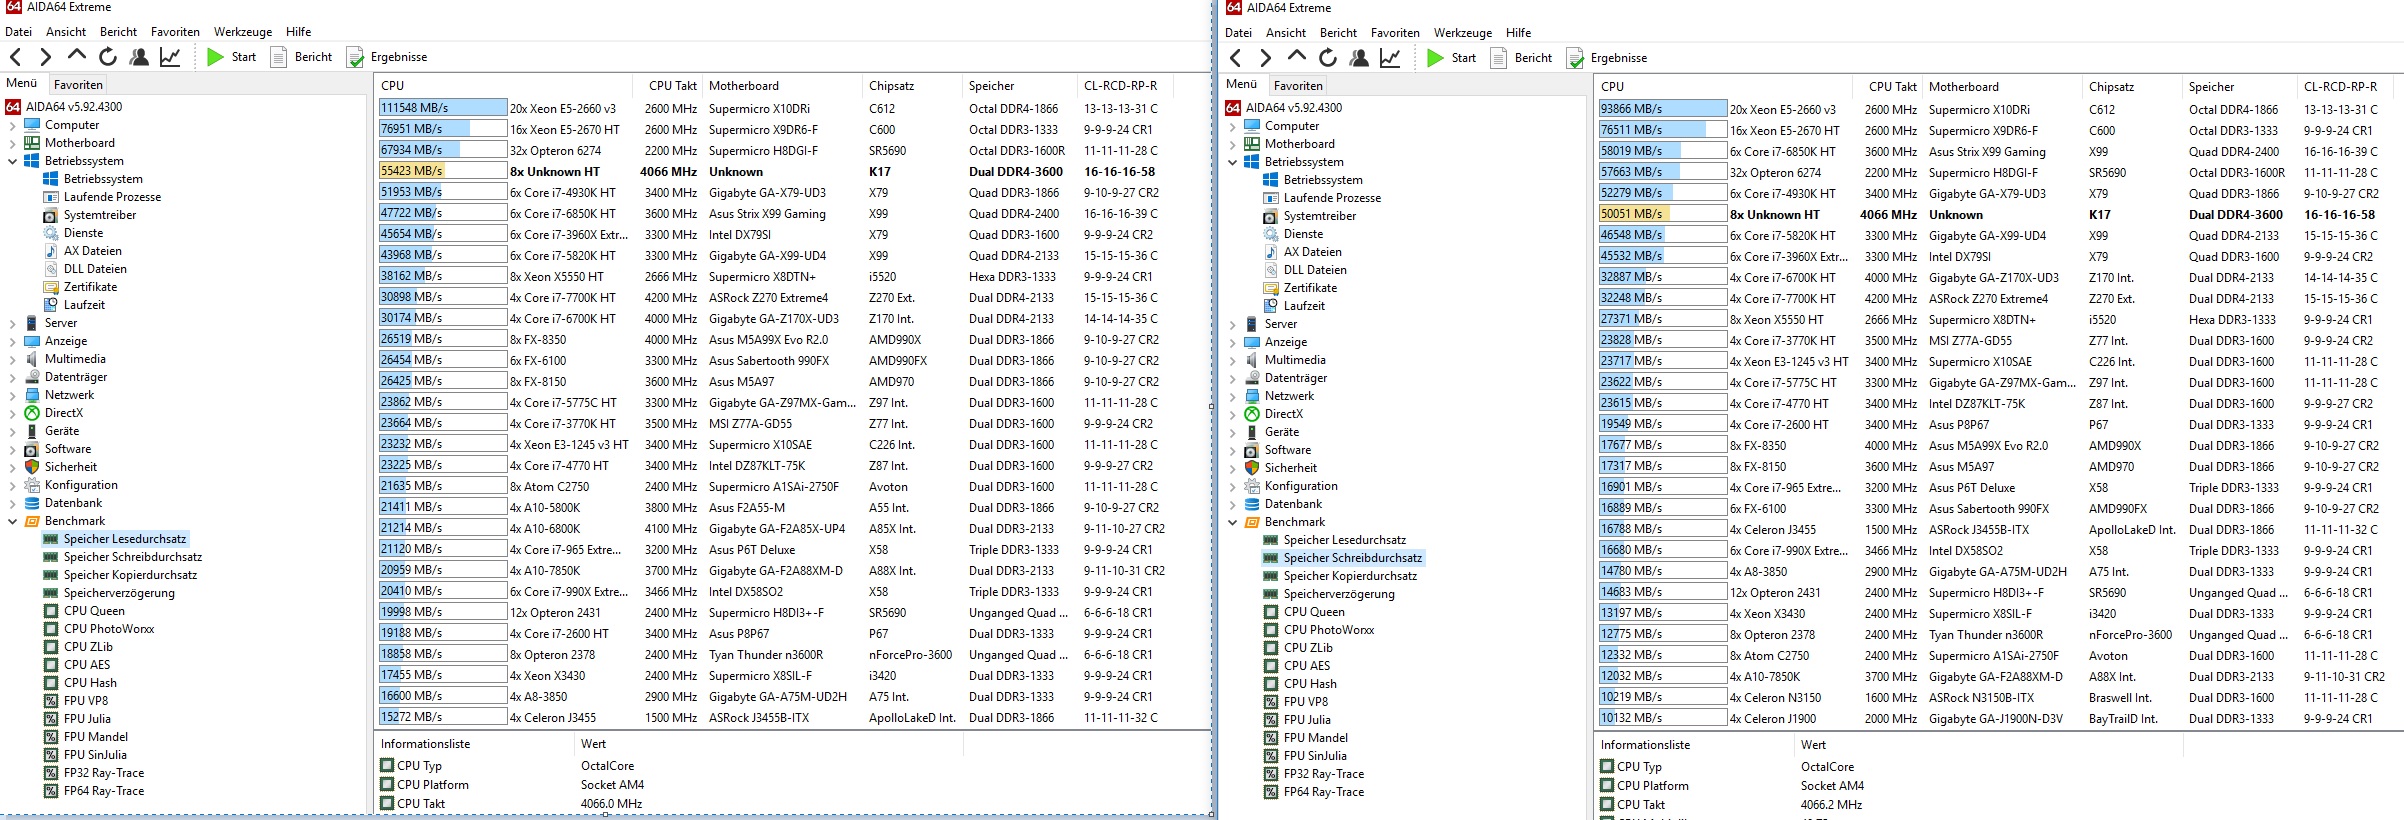Select FPU Mandel benchmark in right window

(x=1316, y=738)
